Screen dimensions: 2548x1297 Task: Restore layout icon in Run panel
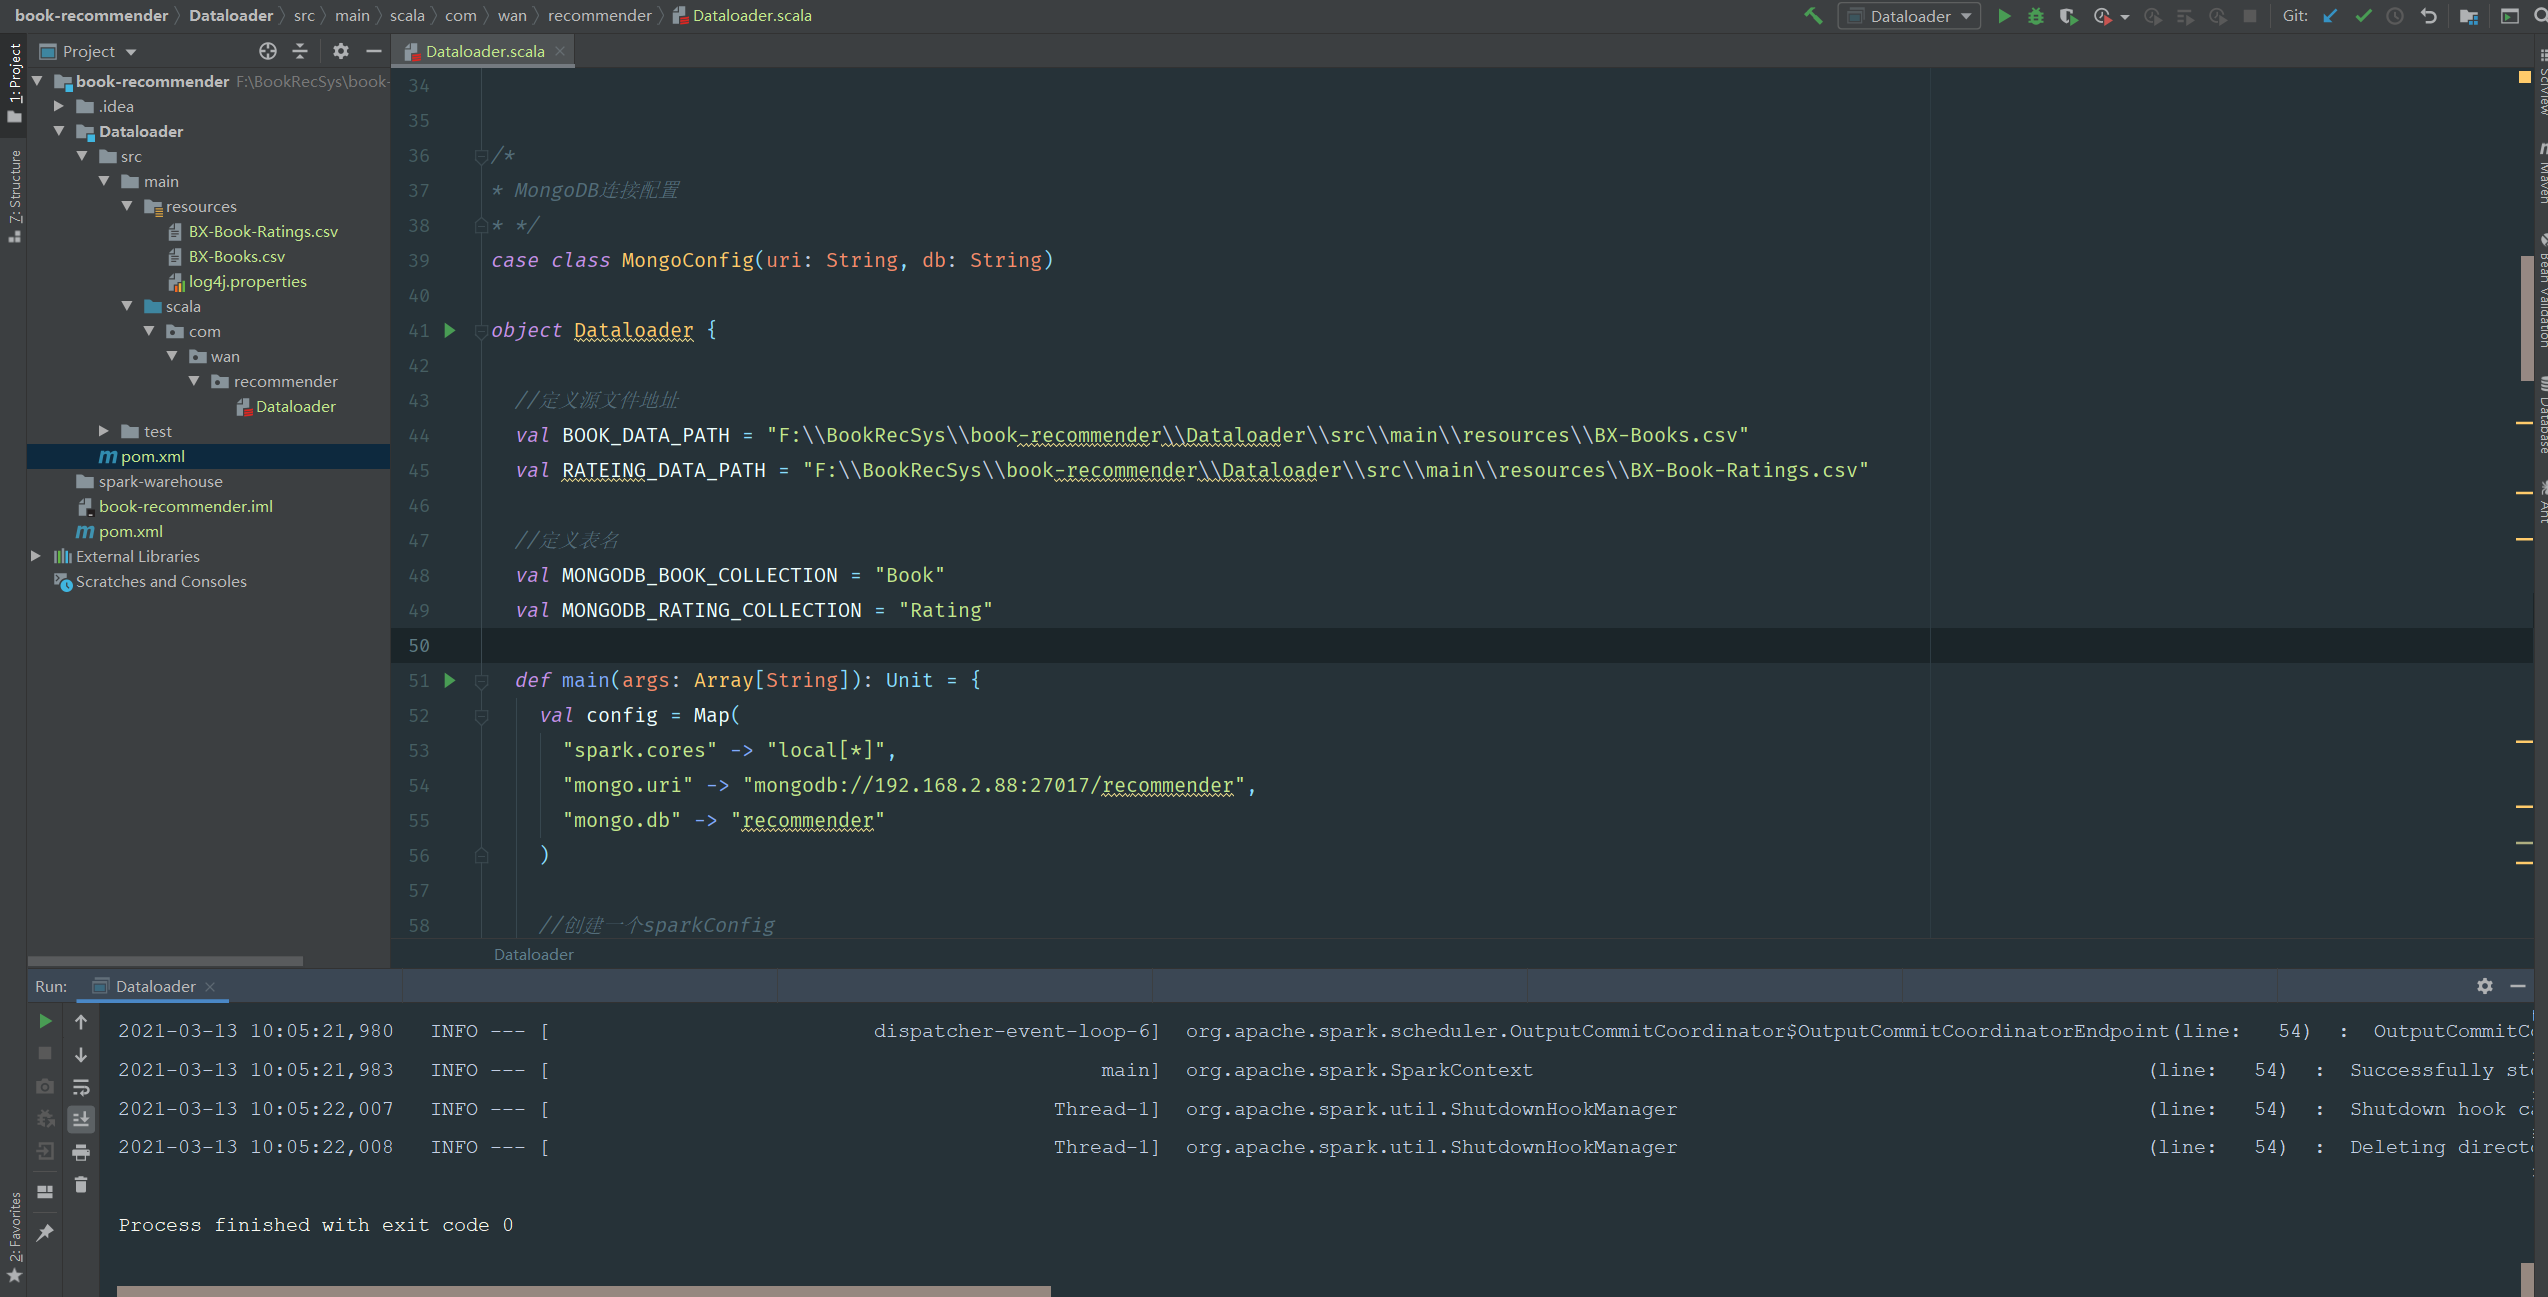tap(45, 1191)
